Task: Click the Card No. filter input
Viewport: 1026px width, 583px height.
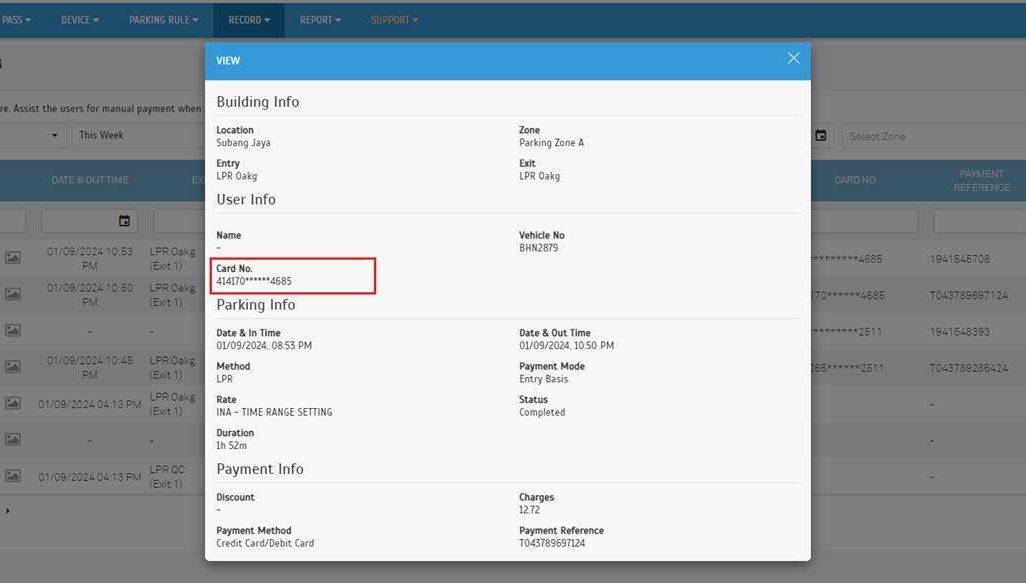Action: pos(864,221)
